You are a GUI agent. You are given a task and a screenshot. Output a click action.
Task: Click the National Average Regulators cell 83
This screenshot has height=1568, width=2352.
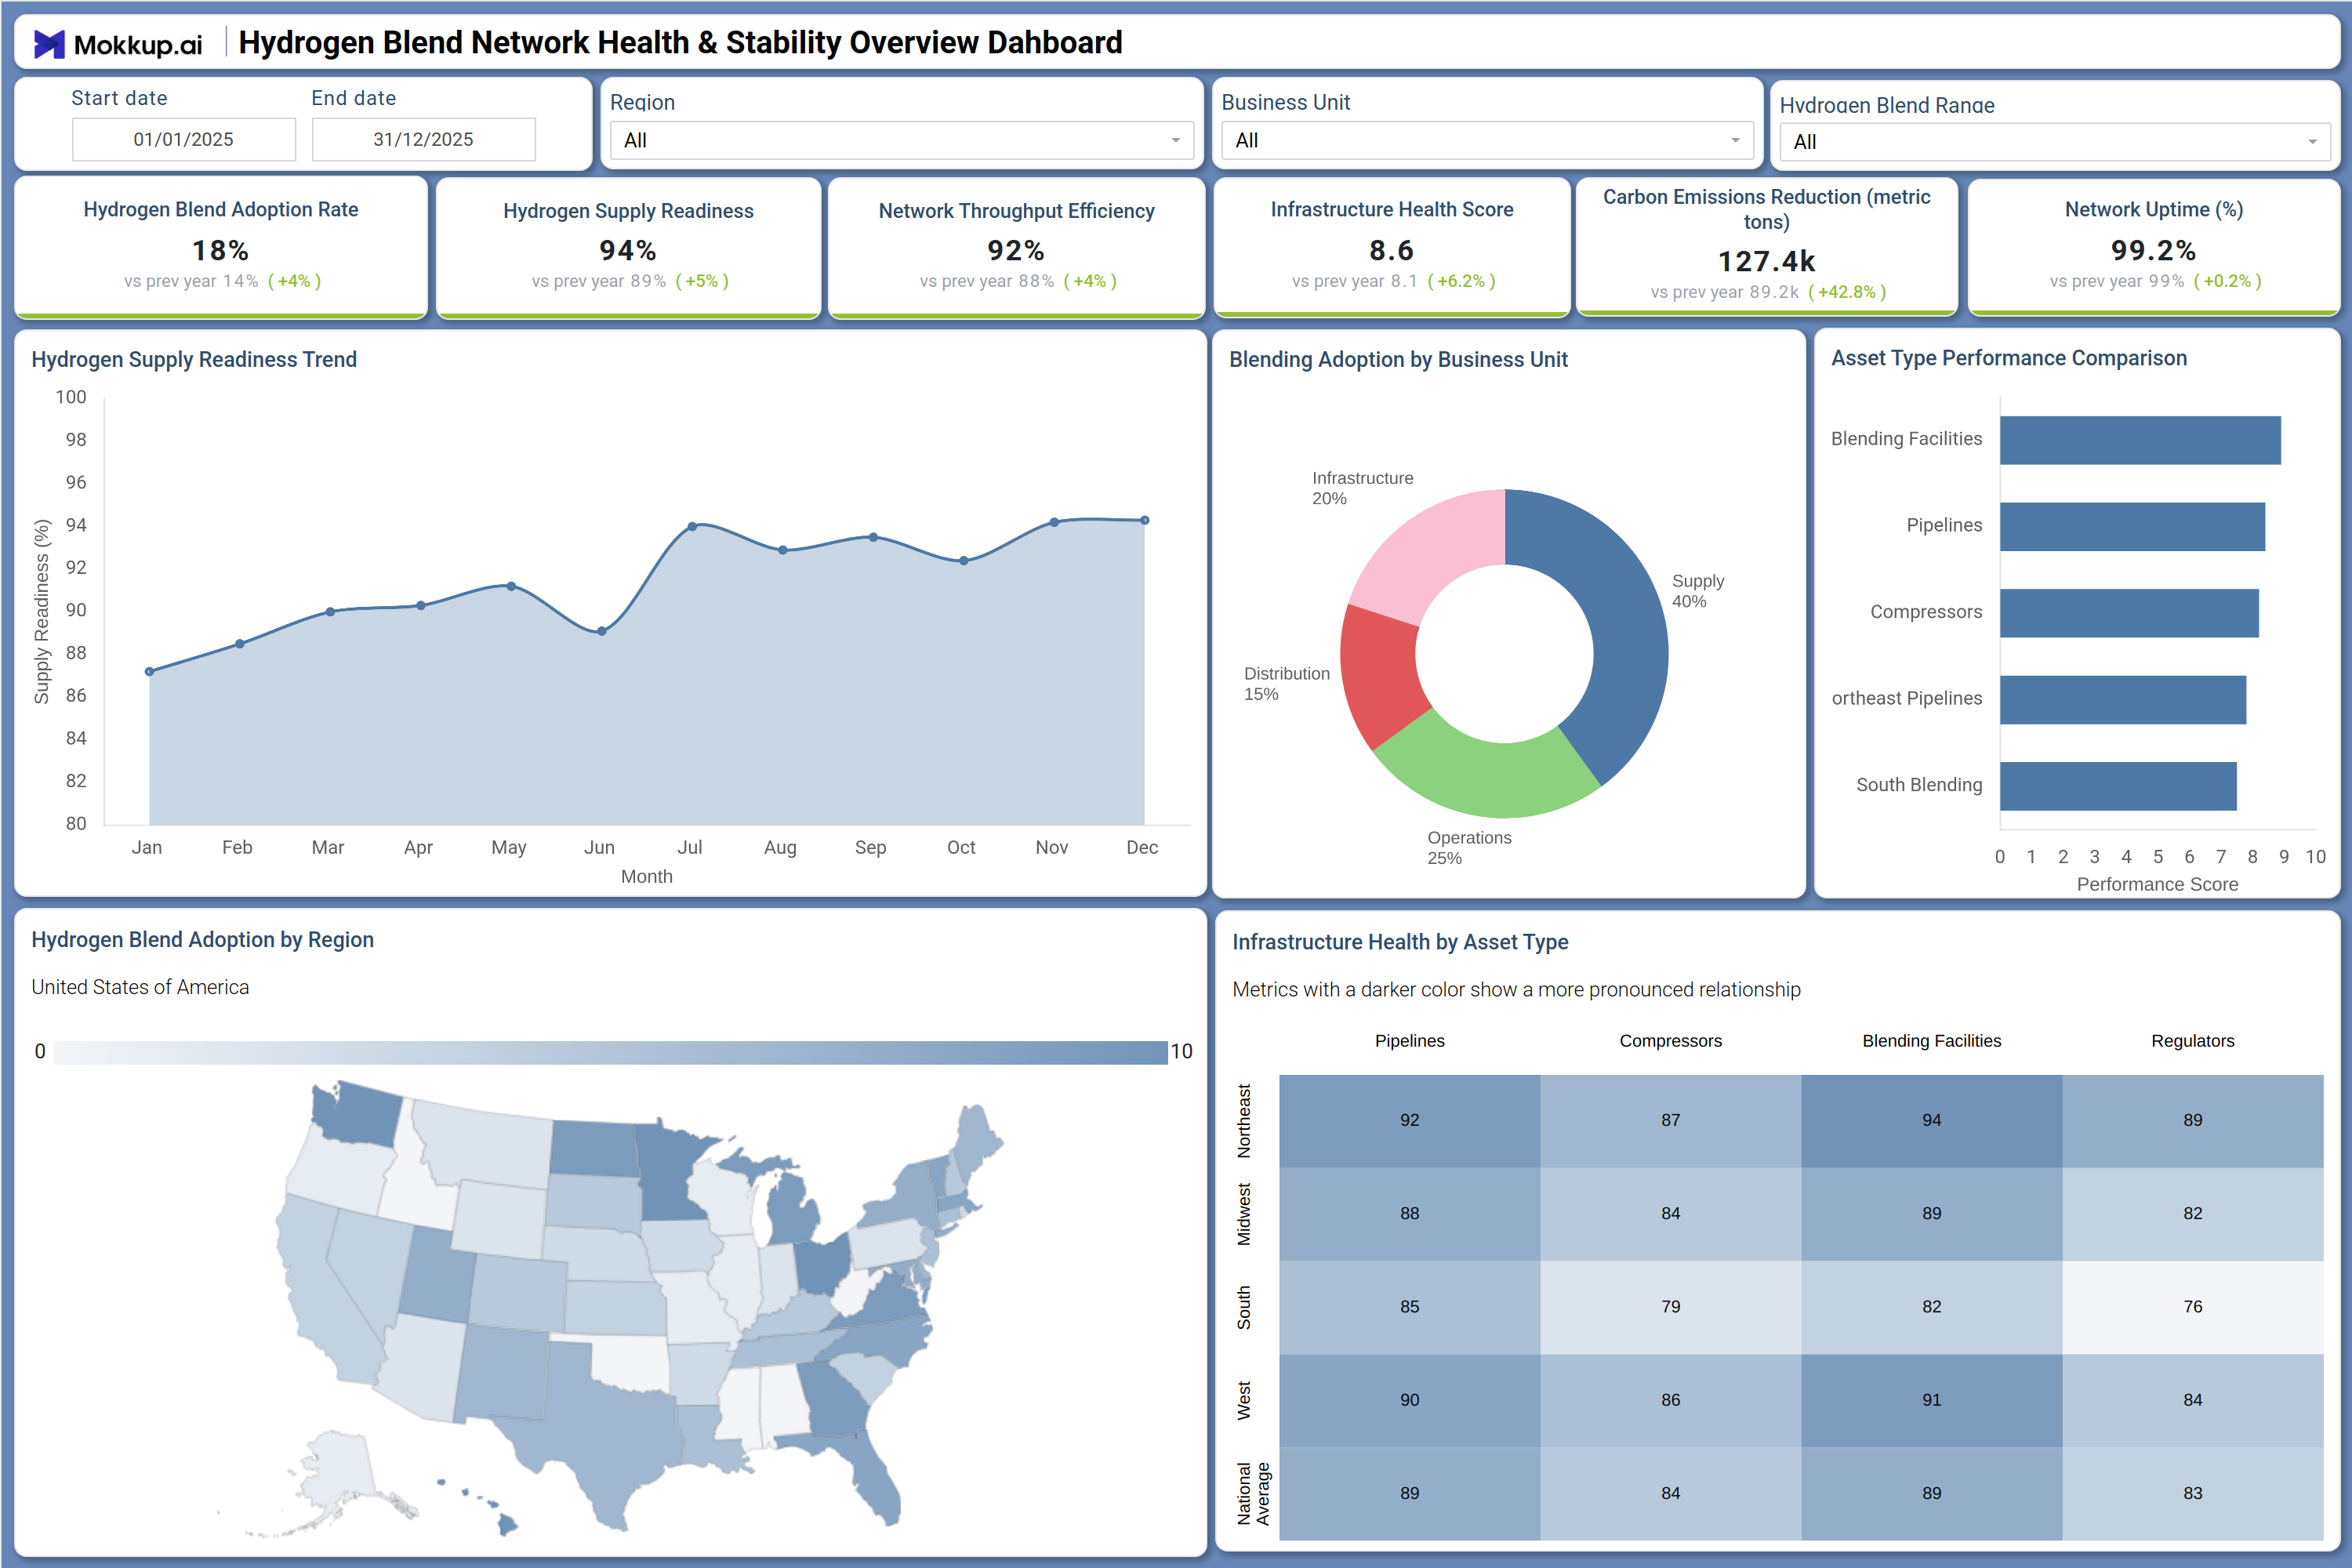pyautogui.click(x=2193, y=1493)
